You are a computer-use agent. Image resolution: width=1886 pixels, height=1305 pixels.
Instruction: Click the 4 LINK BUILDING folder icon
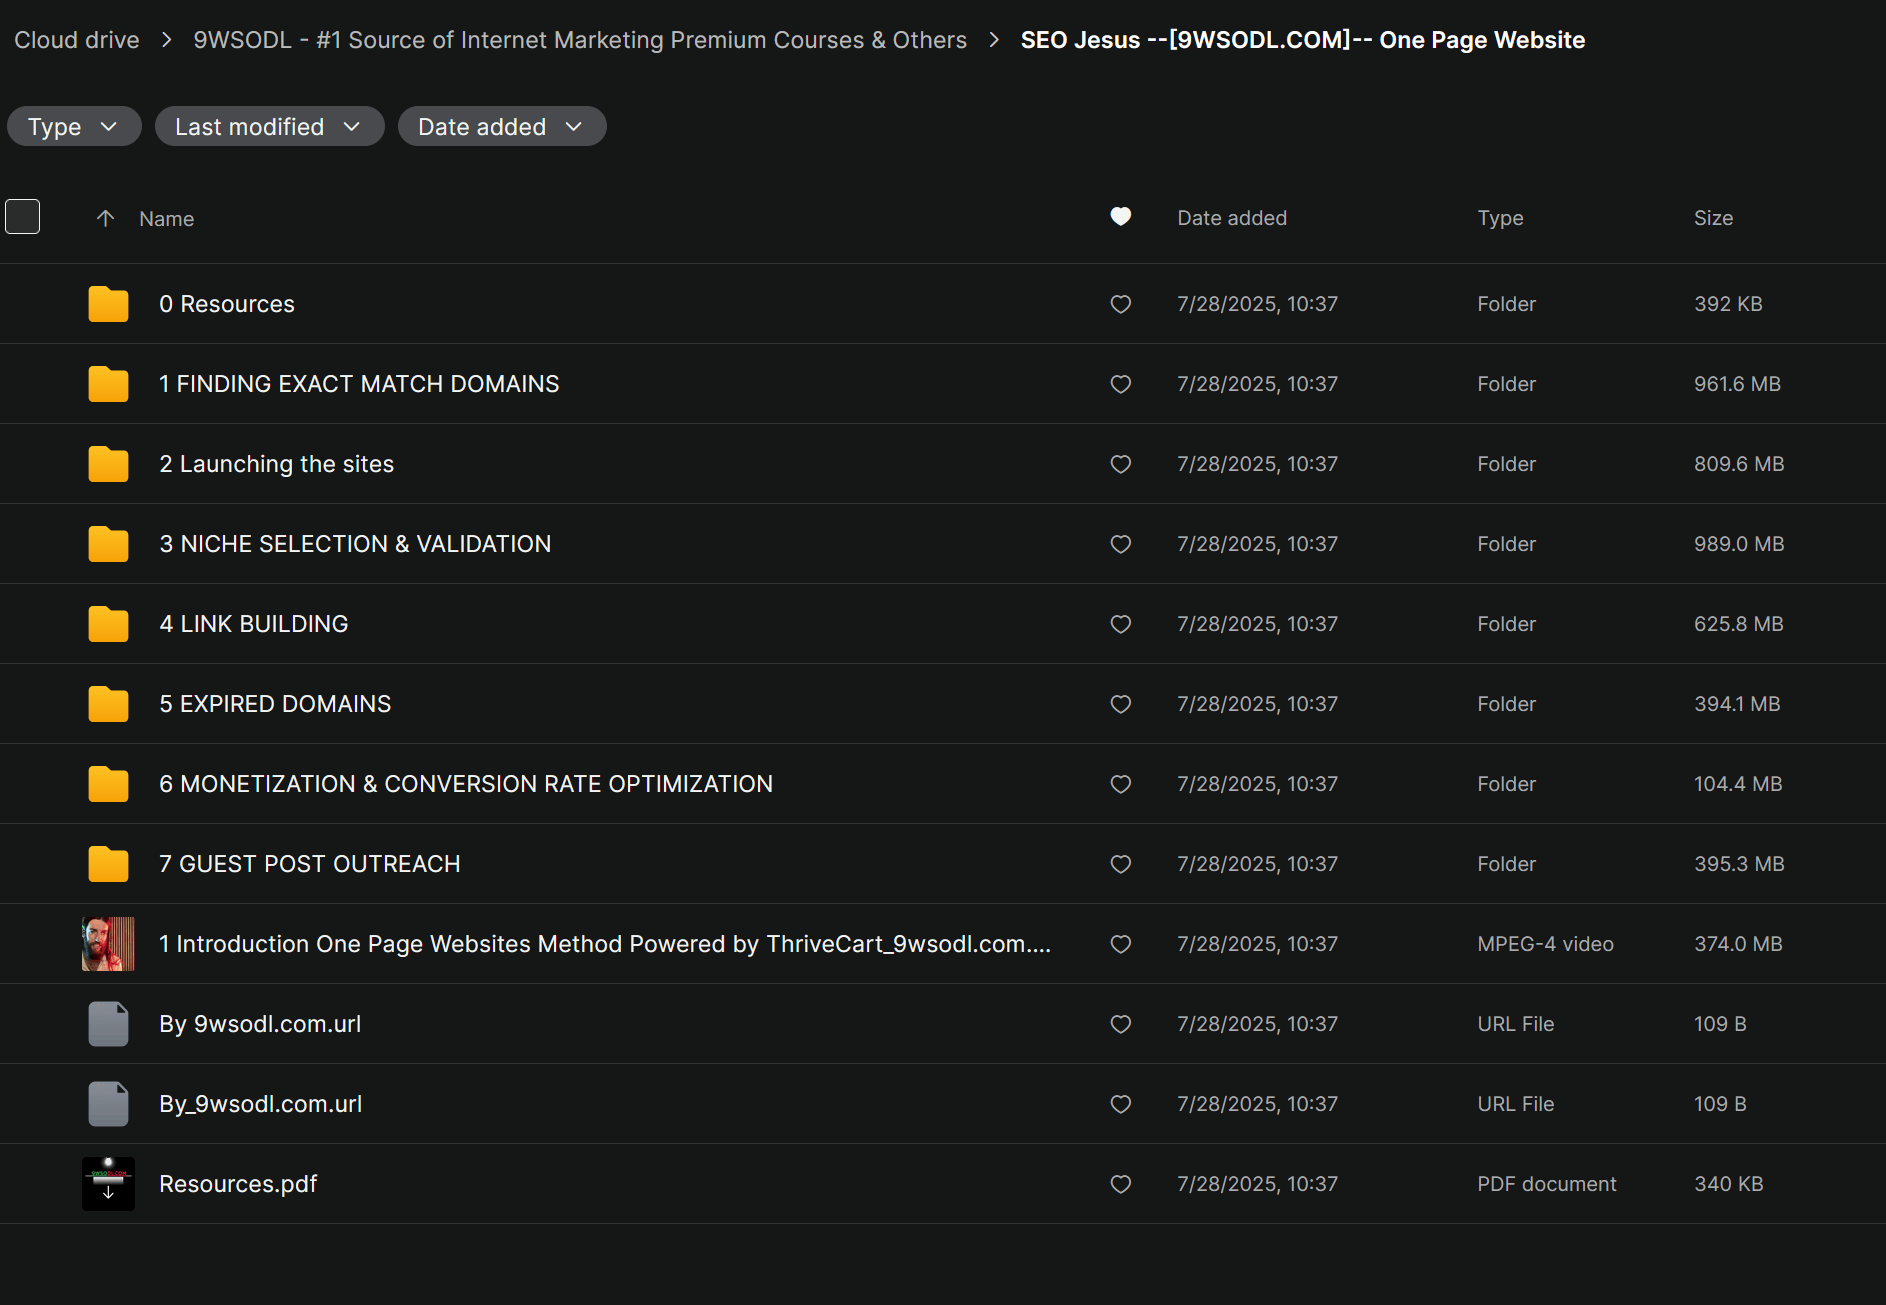pyautogui.click(x=108, y=624)
